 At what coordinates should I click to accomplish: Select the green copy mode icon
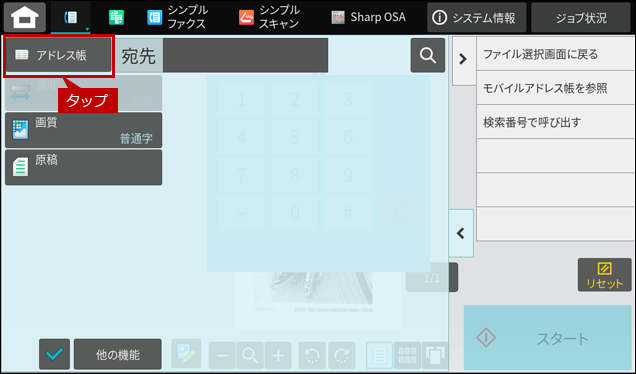[116, 17]
